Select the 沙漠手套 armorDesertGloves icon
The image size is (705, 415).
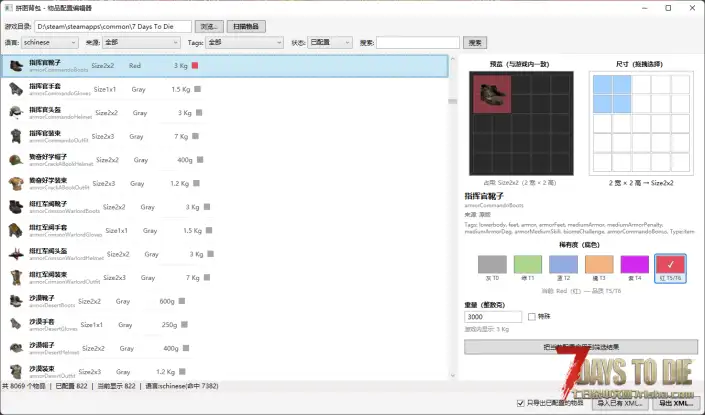coord(16,325)
